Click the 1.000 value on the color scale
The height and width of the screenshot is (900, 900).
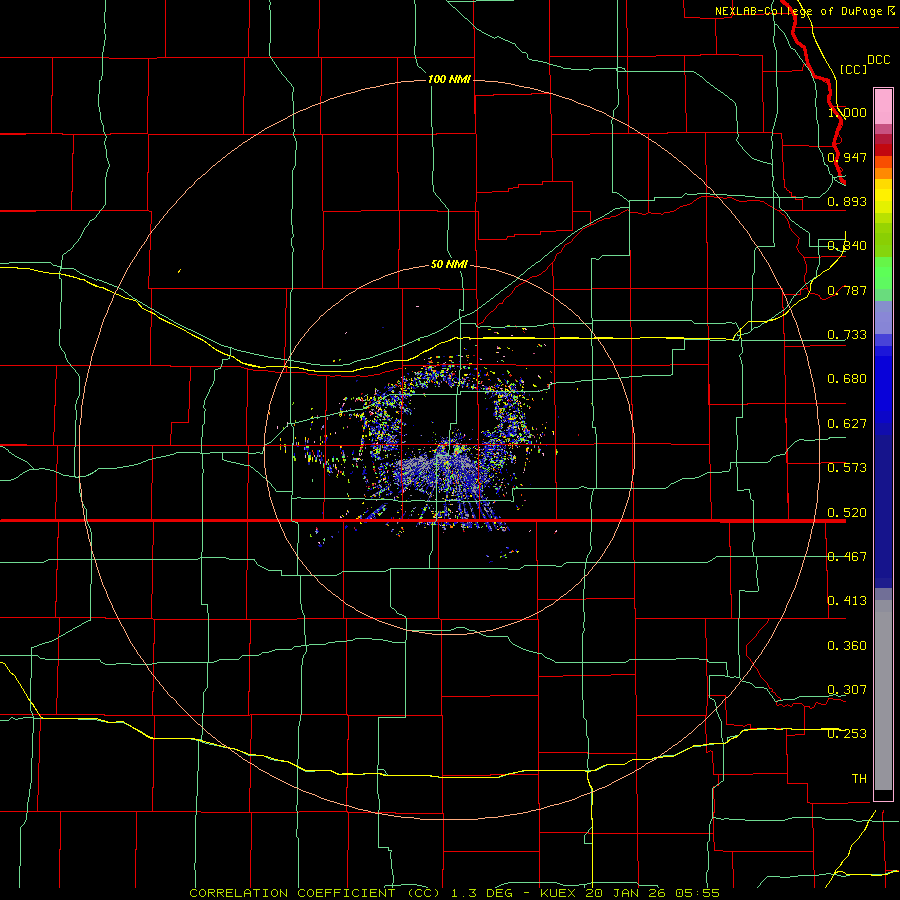pos(847,112)
